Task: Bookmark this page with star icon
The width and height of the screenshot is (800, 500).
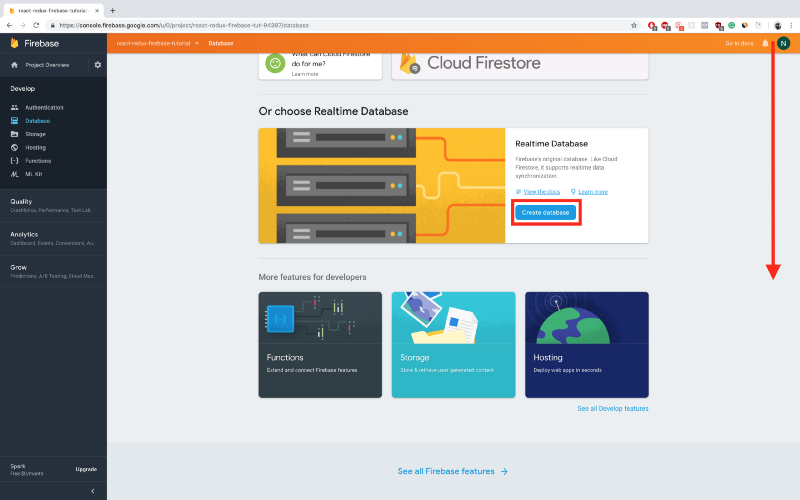Action: 634,25
